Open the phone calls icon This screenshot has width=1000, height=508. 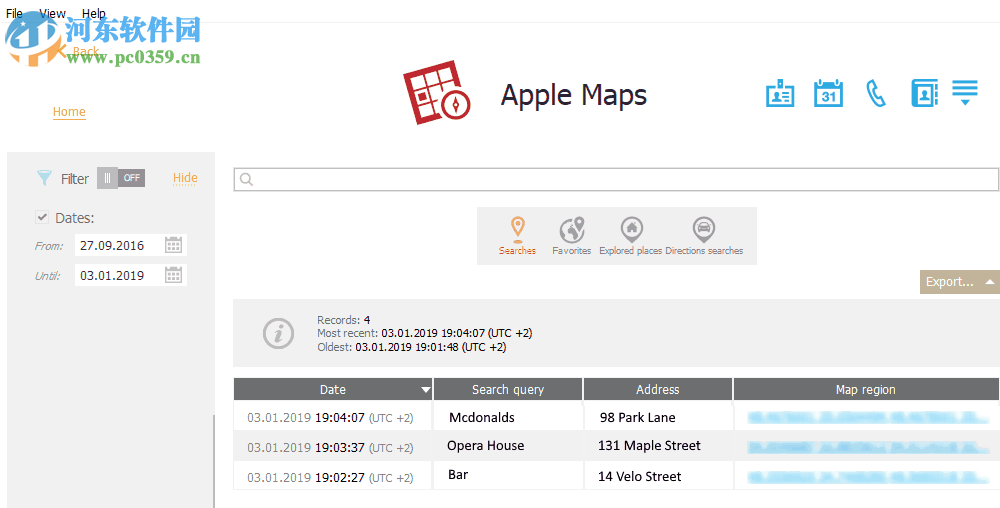coord(876,94)
